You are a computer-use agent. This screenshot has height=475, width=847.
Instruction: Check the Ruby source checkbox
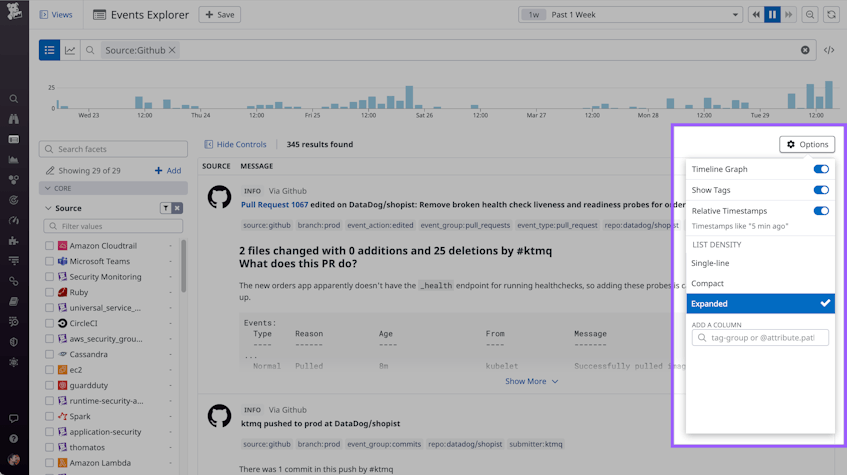[49, 292]
